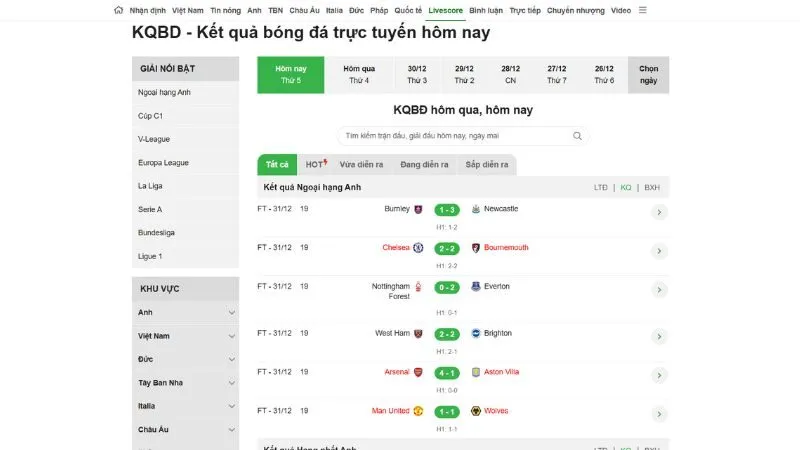Click LTĐ link for Ngoại hạng Anh
Viewport: 800px width, 450px height.
(x=601, y=188)
